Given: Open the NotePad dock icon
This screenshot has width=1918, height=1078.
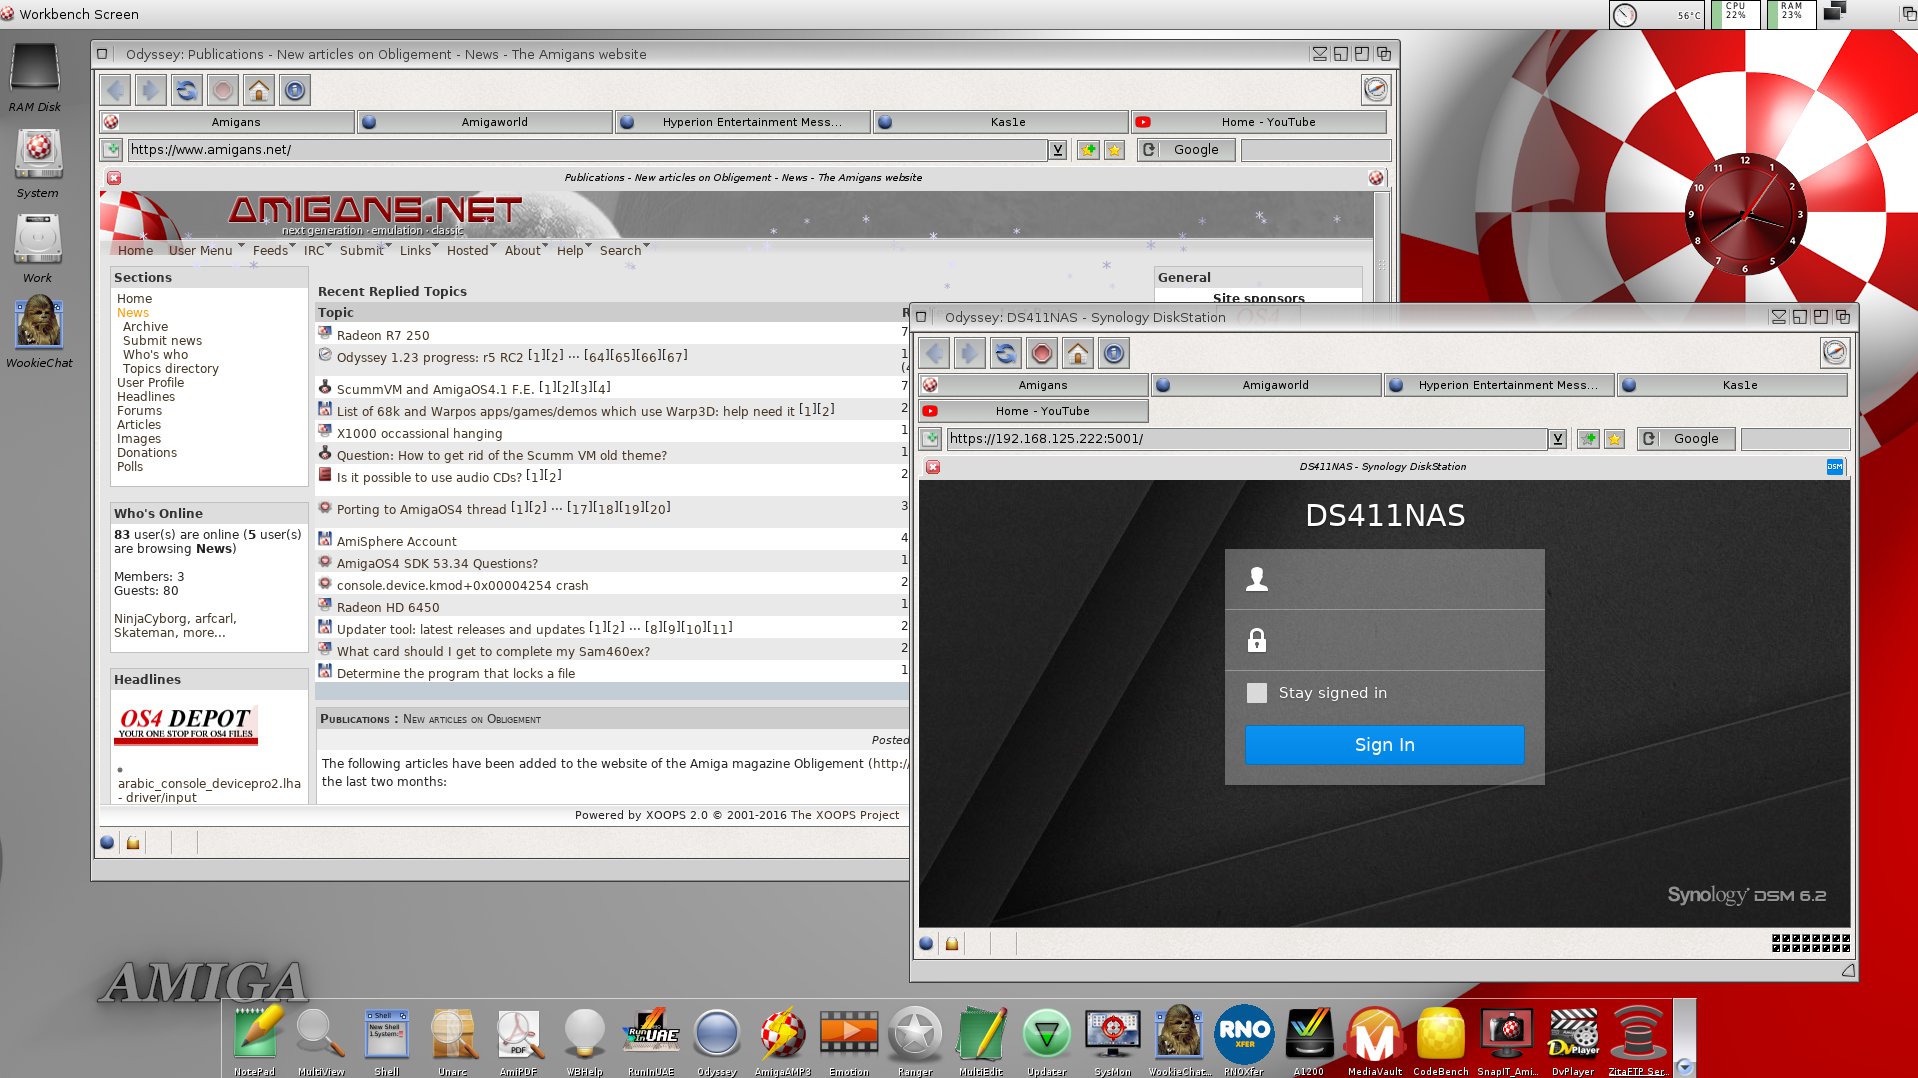Looking at the screenshot, I should click(256, 1035).
